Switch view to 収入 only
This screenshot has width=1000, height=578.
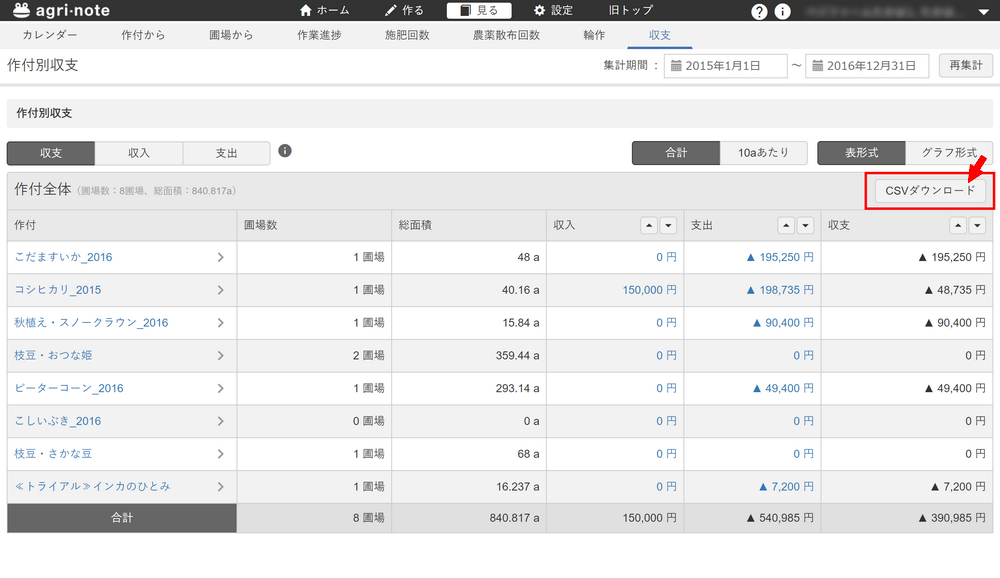(138, 153)
